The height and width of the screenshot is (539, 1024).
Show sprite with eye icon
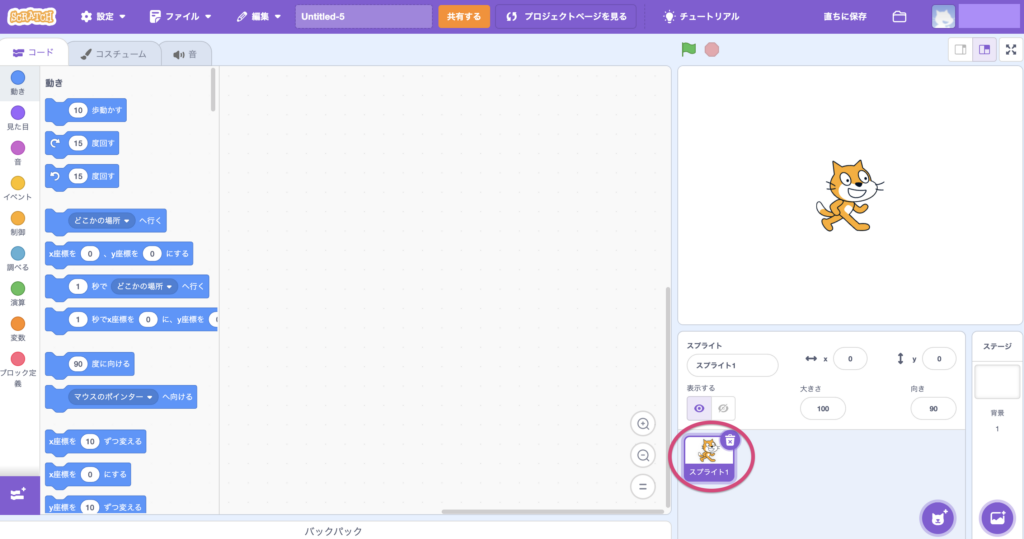(x=699, y=408)
